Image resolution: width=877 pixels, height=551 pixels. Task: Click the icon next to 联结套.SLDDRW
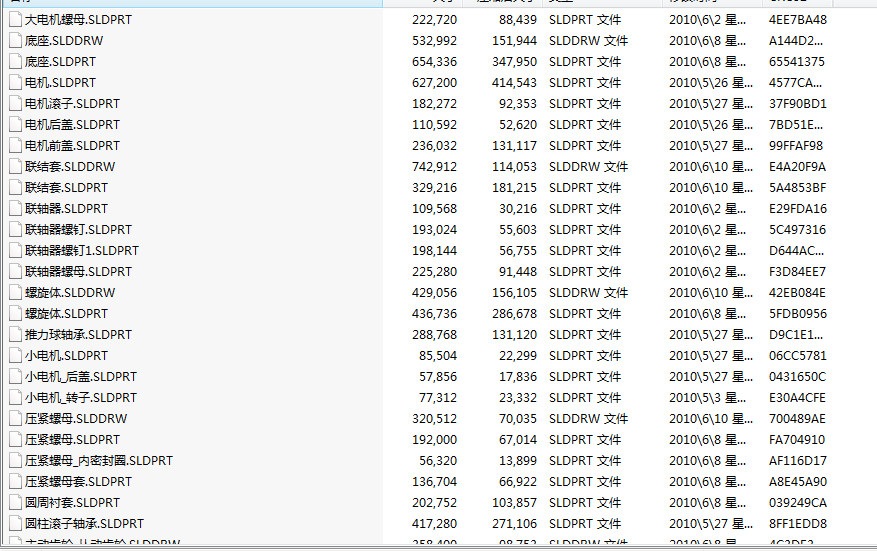[x=16, y=167]
